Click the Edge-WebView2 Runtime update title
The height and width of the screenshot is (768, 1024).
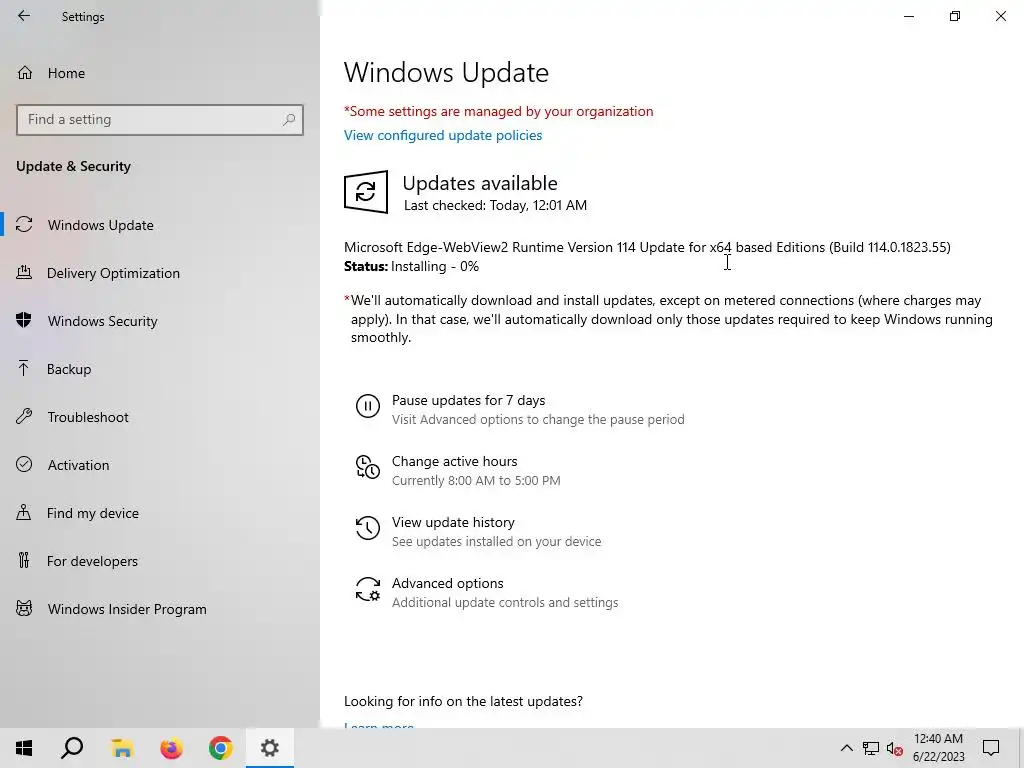coord(647,248)
